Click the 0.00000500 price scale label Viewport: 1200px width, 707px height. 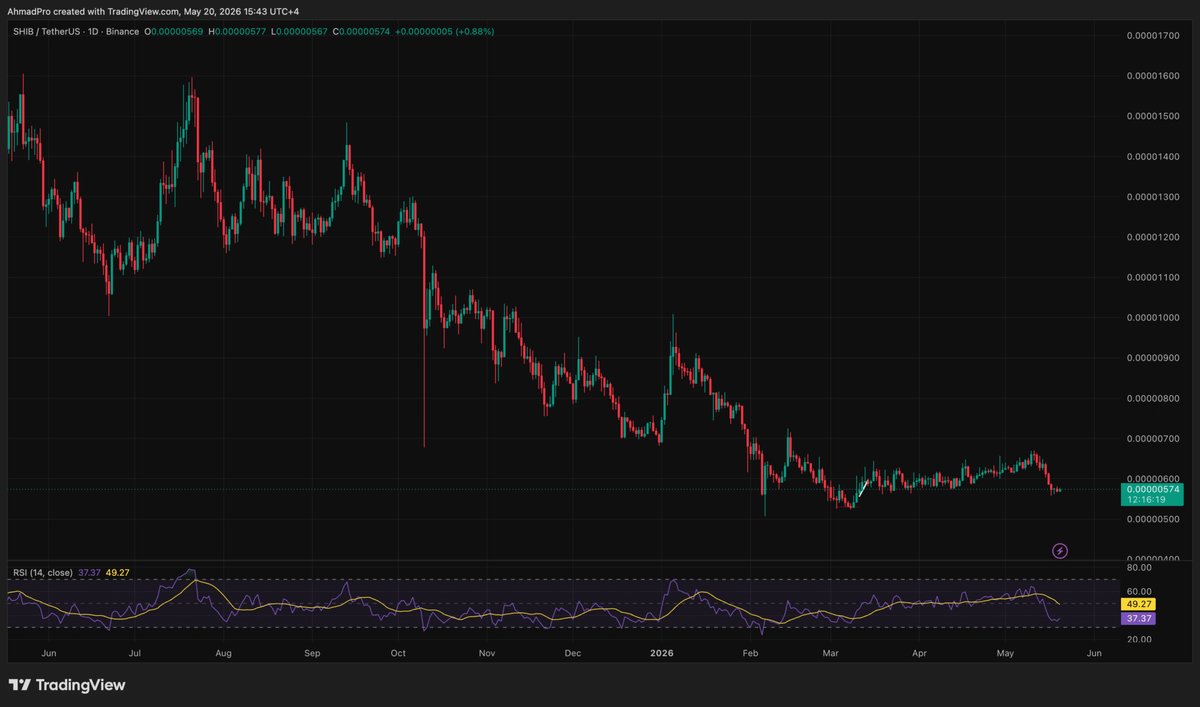pos(1154,519)
